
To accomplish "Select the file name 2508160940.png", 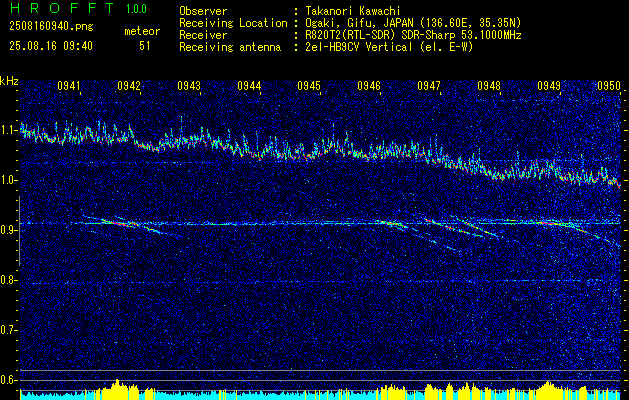I will pyautogui.click(x=51, y=27).
